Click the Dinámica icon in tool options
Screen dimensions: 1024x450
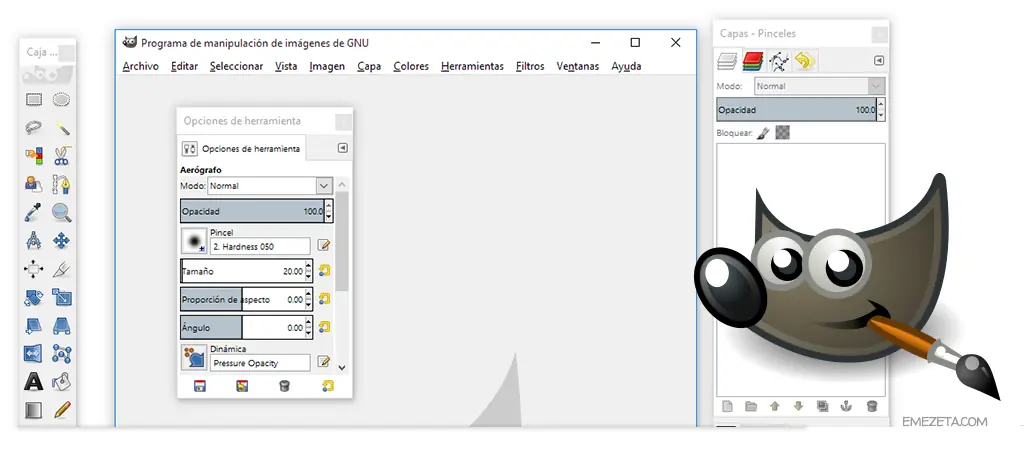(x=194, y=357)
